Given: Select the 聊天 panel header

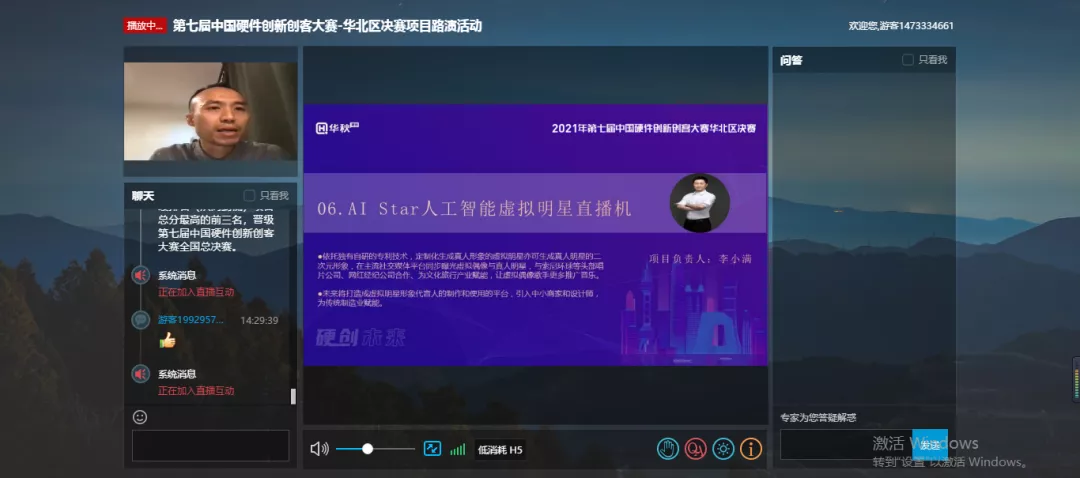Looking at the screenshot, I should click(x=143, y=196).
